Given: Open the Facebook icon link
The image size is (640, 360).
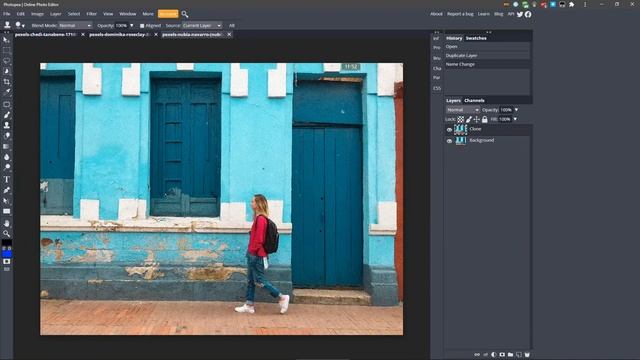Looking at the screenshot, I should [x=528, y=14].
